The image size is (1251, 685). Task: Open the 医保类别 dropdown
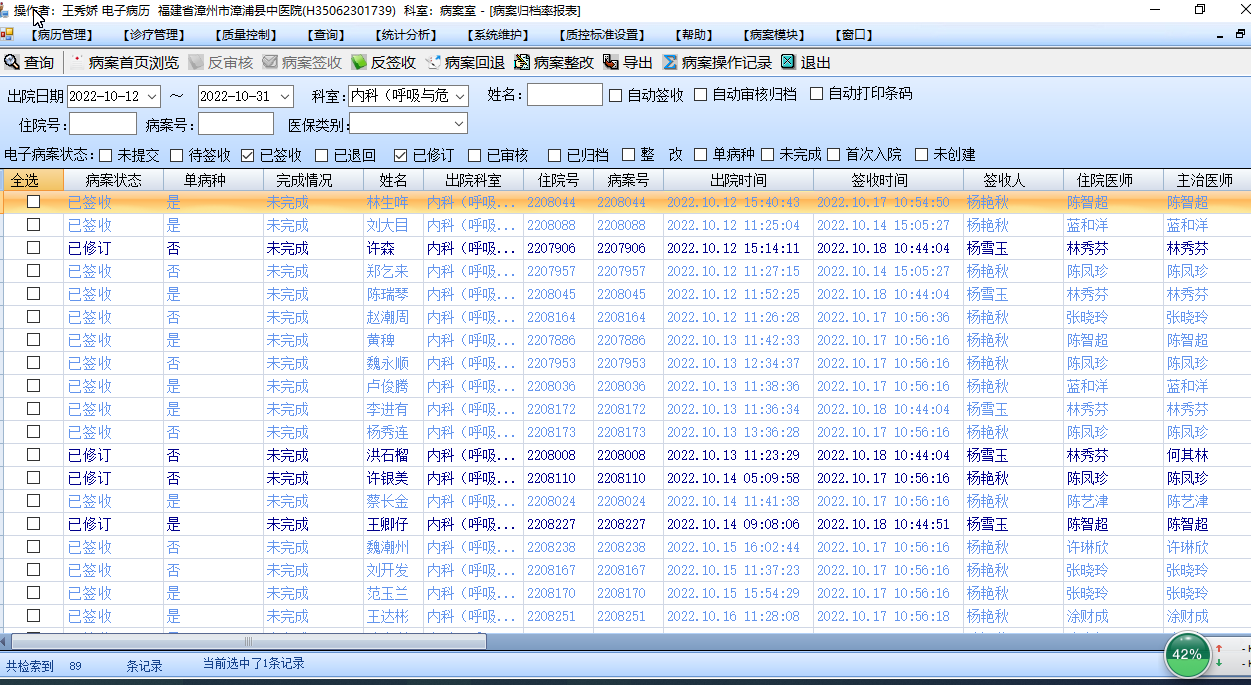click(460, 124)
